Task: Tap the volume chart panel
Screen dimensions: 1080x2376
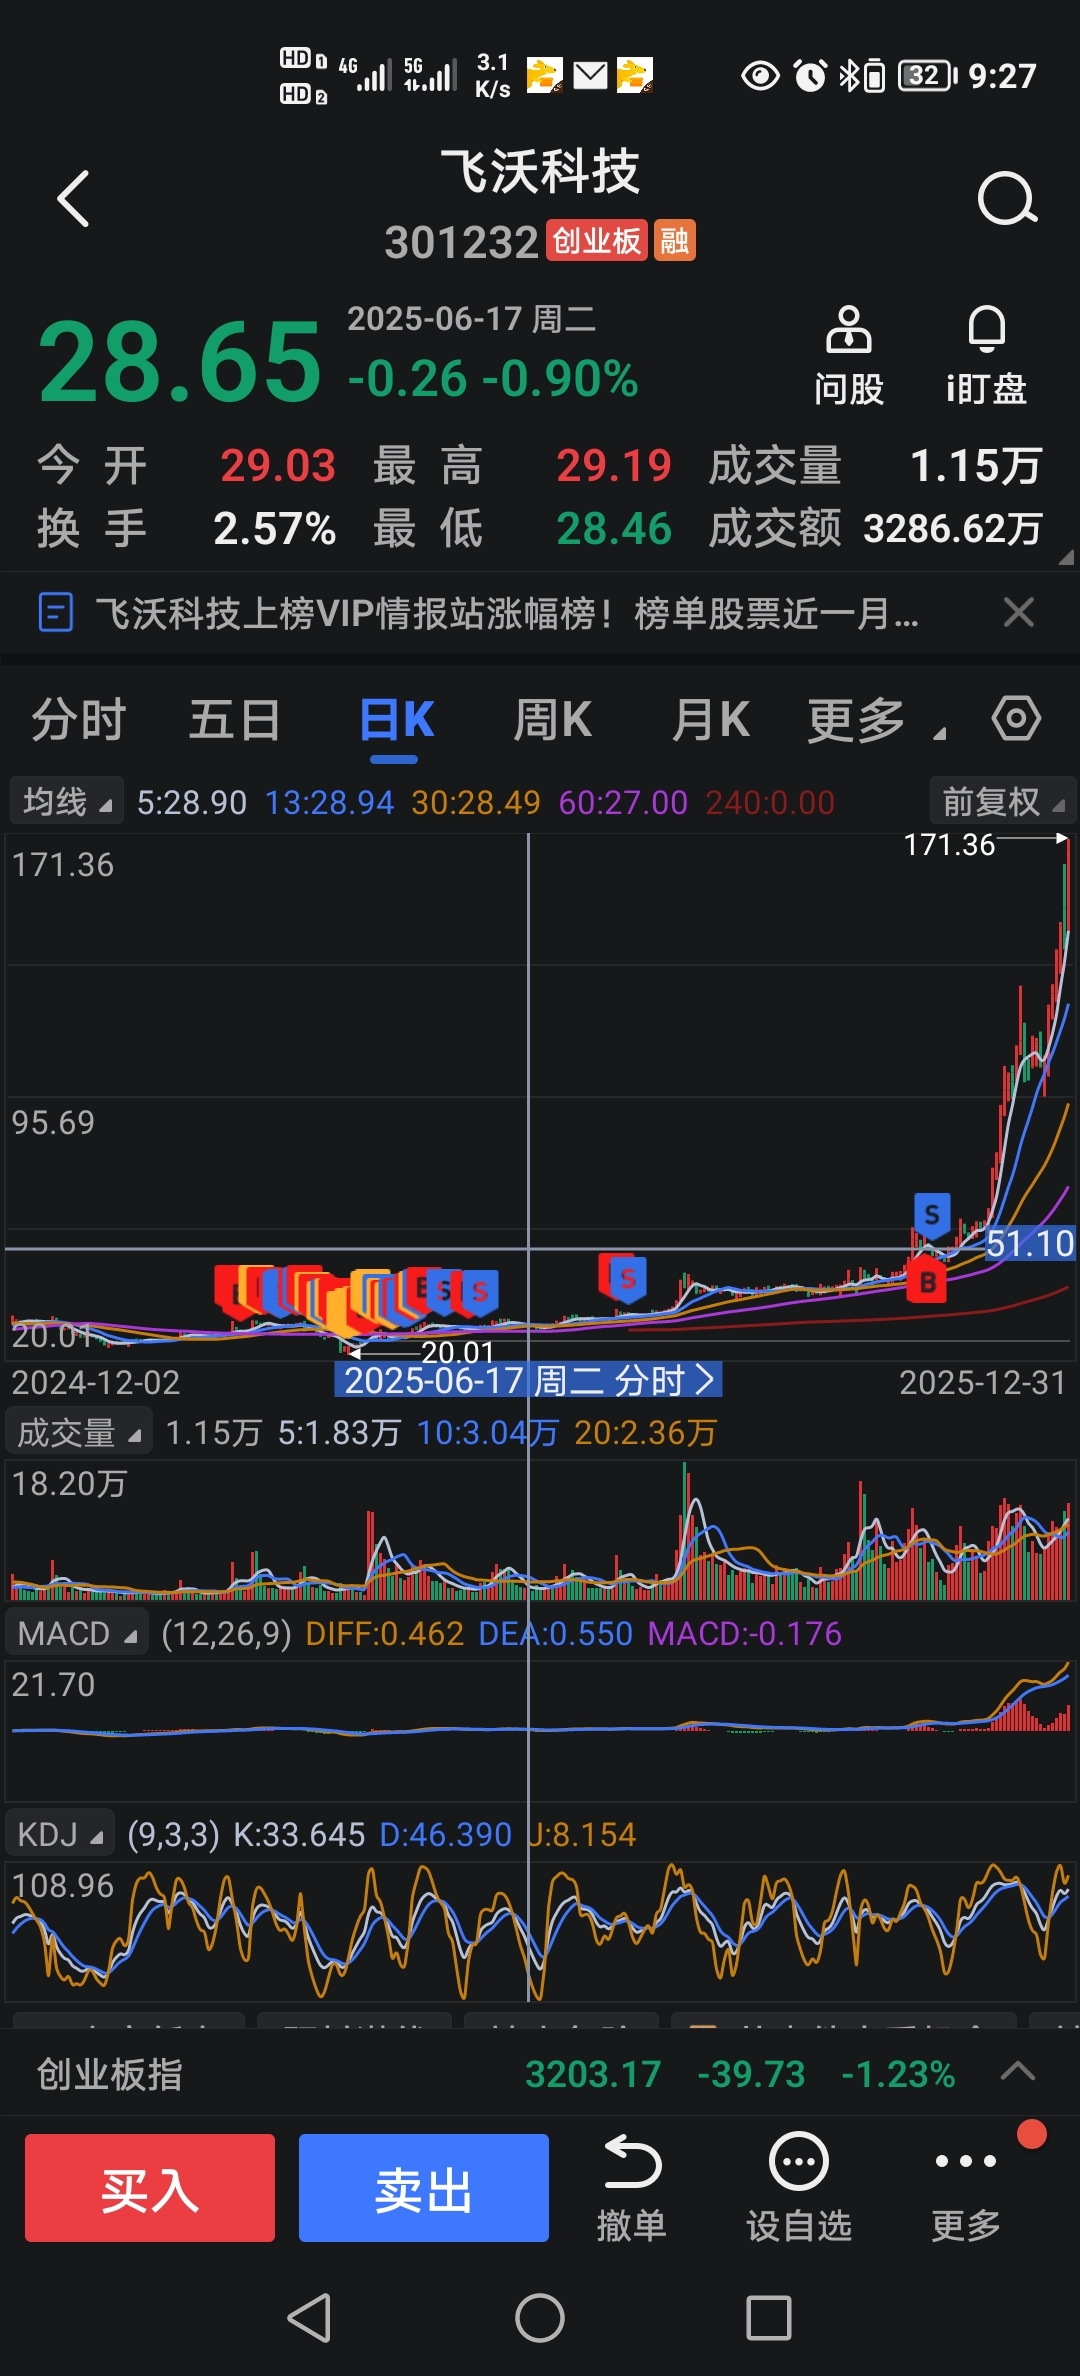Action: [x=540, y=1530]
